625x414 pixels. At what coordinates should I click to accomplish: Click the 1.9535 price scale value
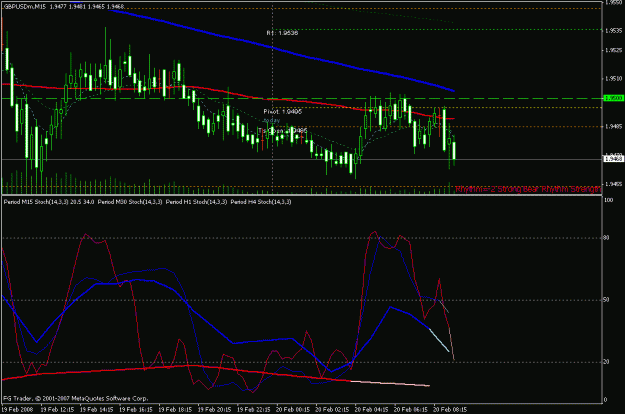613,31
